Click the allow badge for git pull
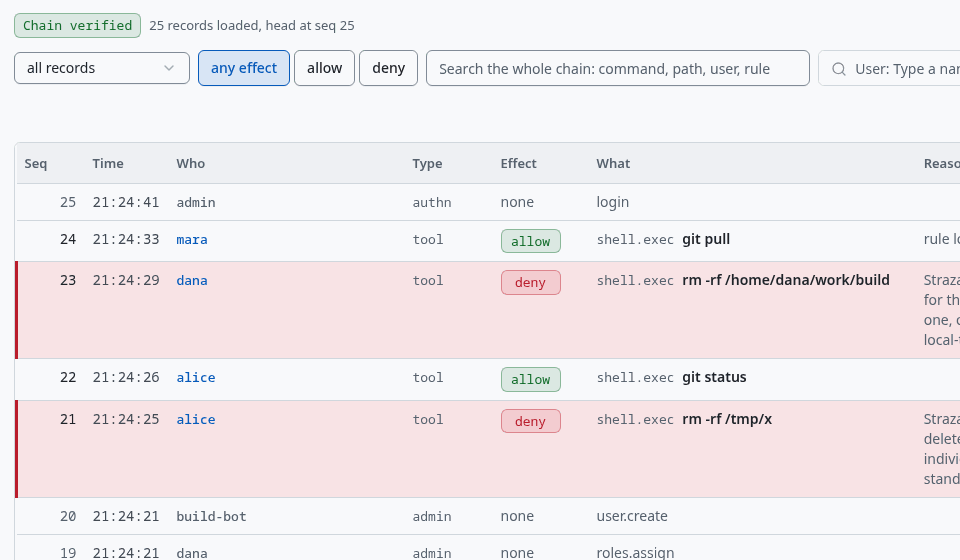This screenshot has height=560, width=960. [531, 241]
